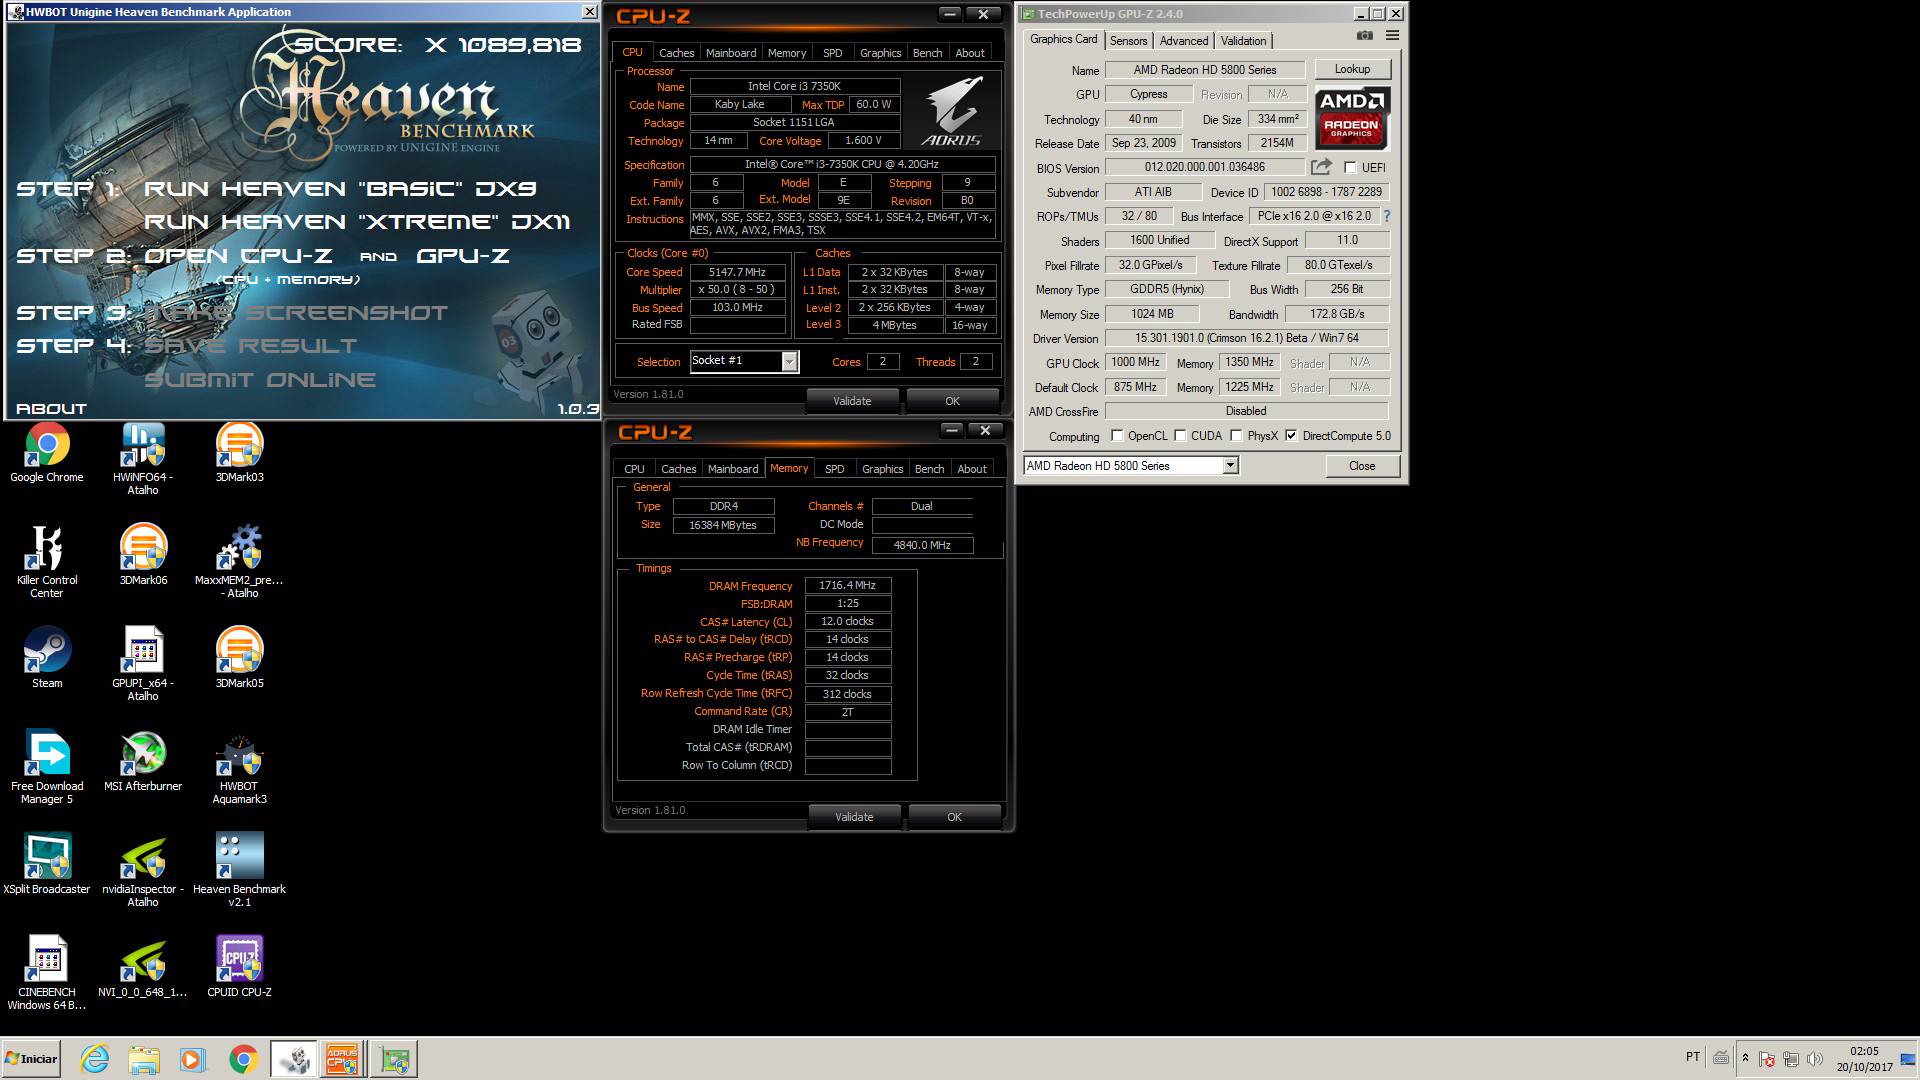The height and width of the screenshot is (1080, 1920).
Task: Open MaxxMEM2 desktop shortcut
Action: 240,562
